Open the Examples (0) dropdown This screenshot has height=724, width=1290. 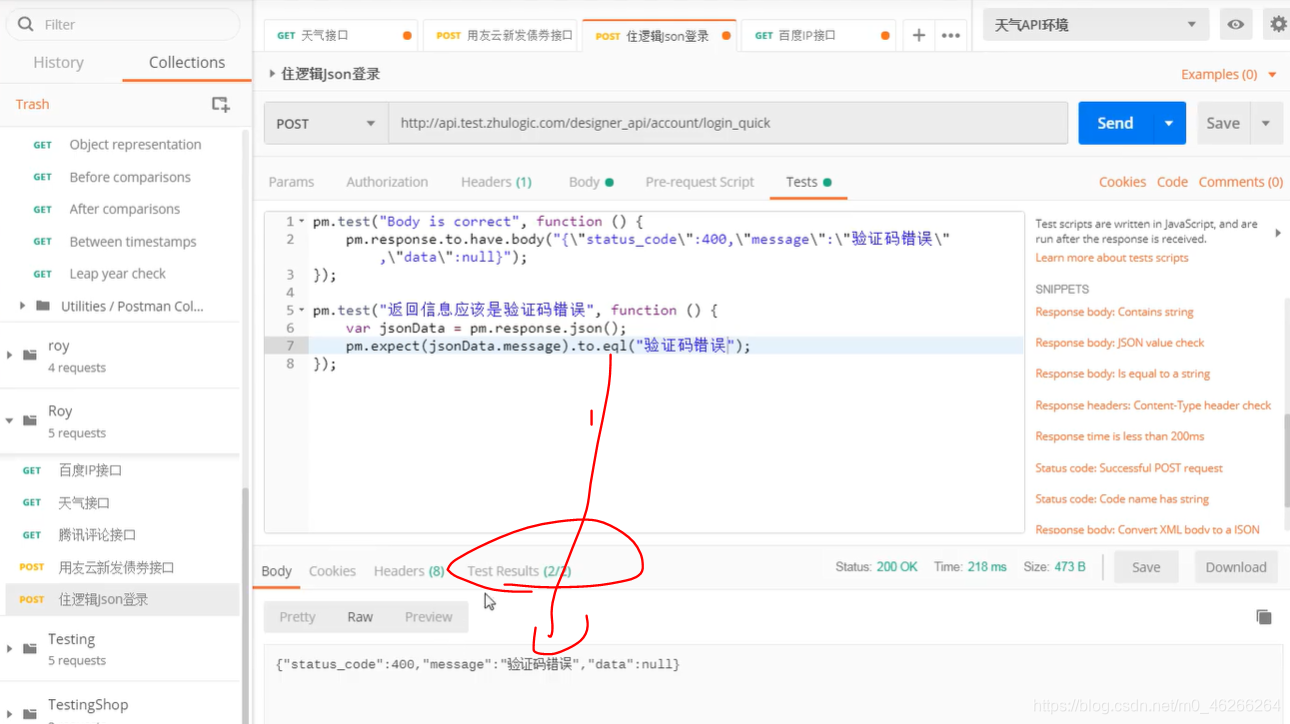[1229, 74]
